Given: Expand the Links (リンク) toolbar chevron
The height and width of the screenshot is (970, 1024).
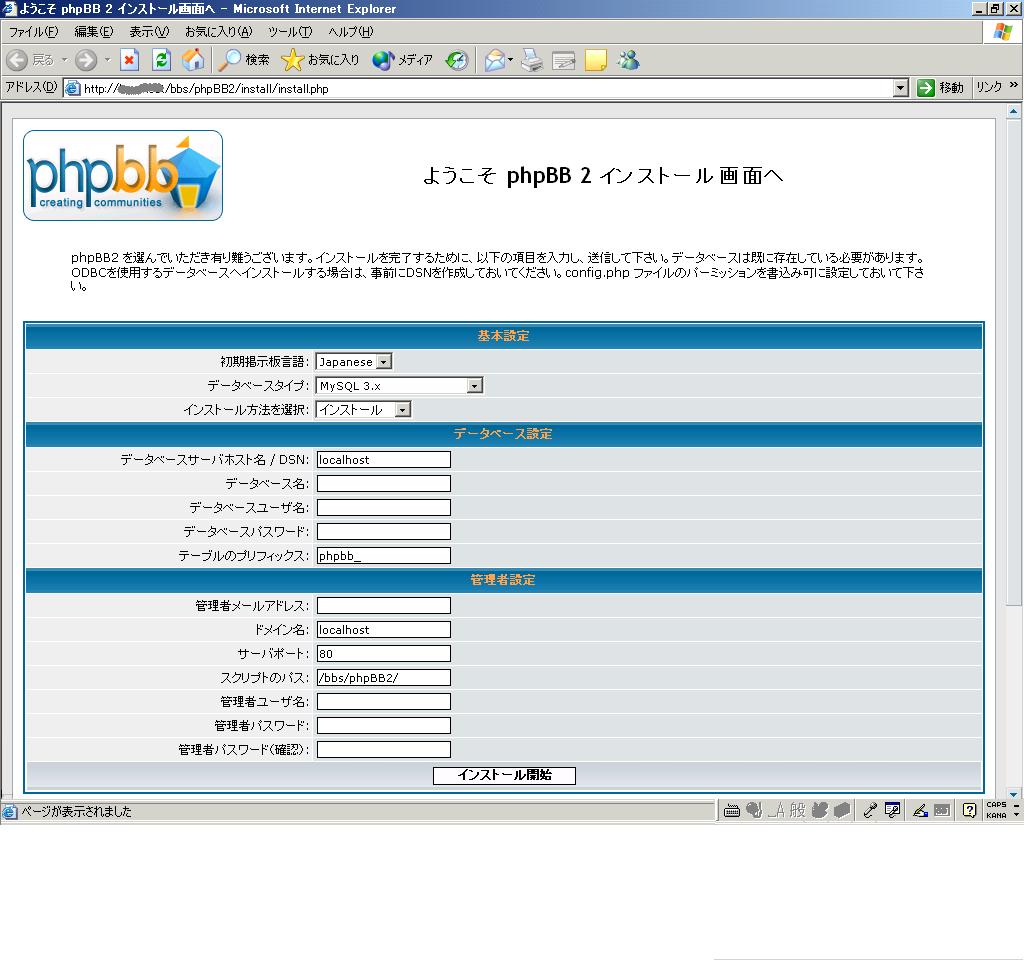Looking at the screenshot, I should click(1014, 85).
